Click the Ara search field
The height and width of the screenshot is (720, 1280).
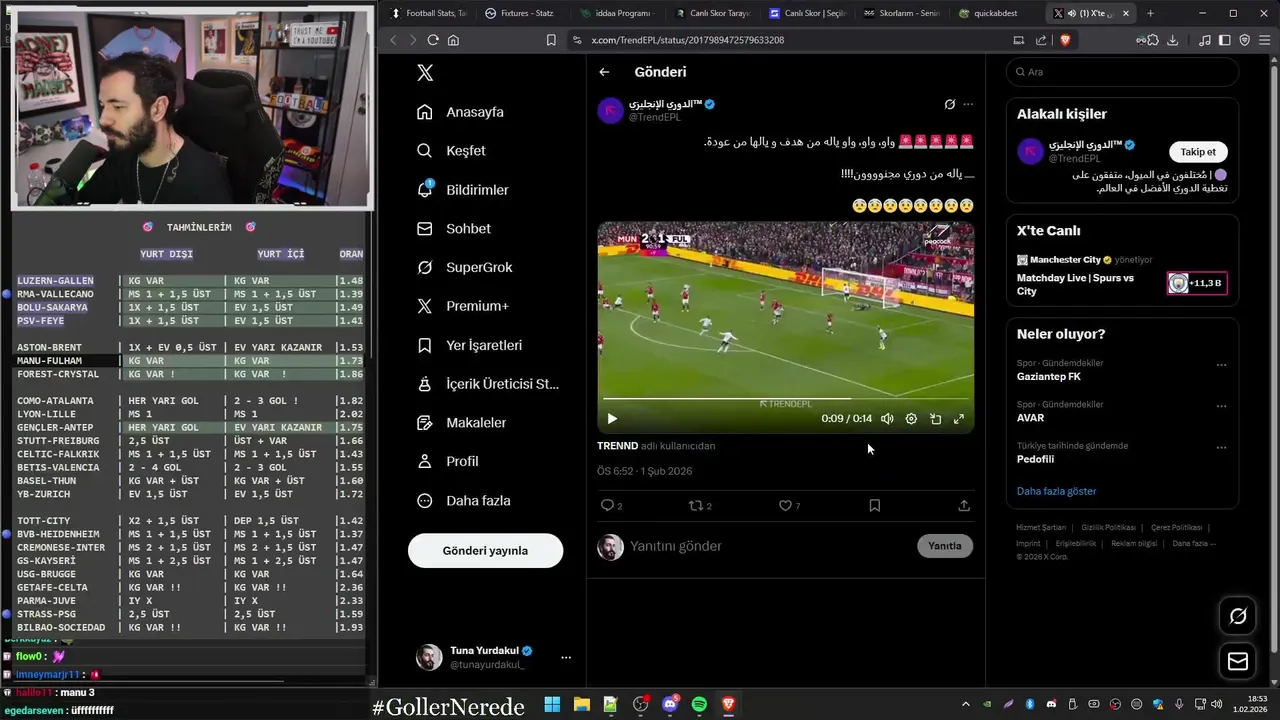click(1122, 72)
